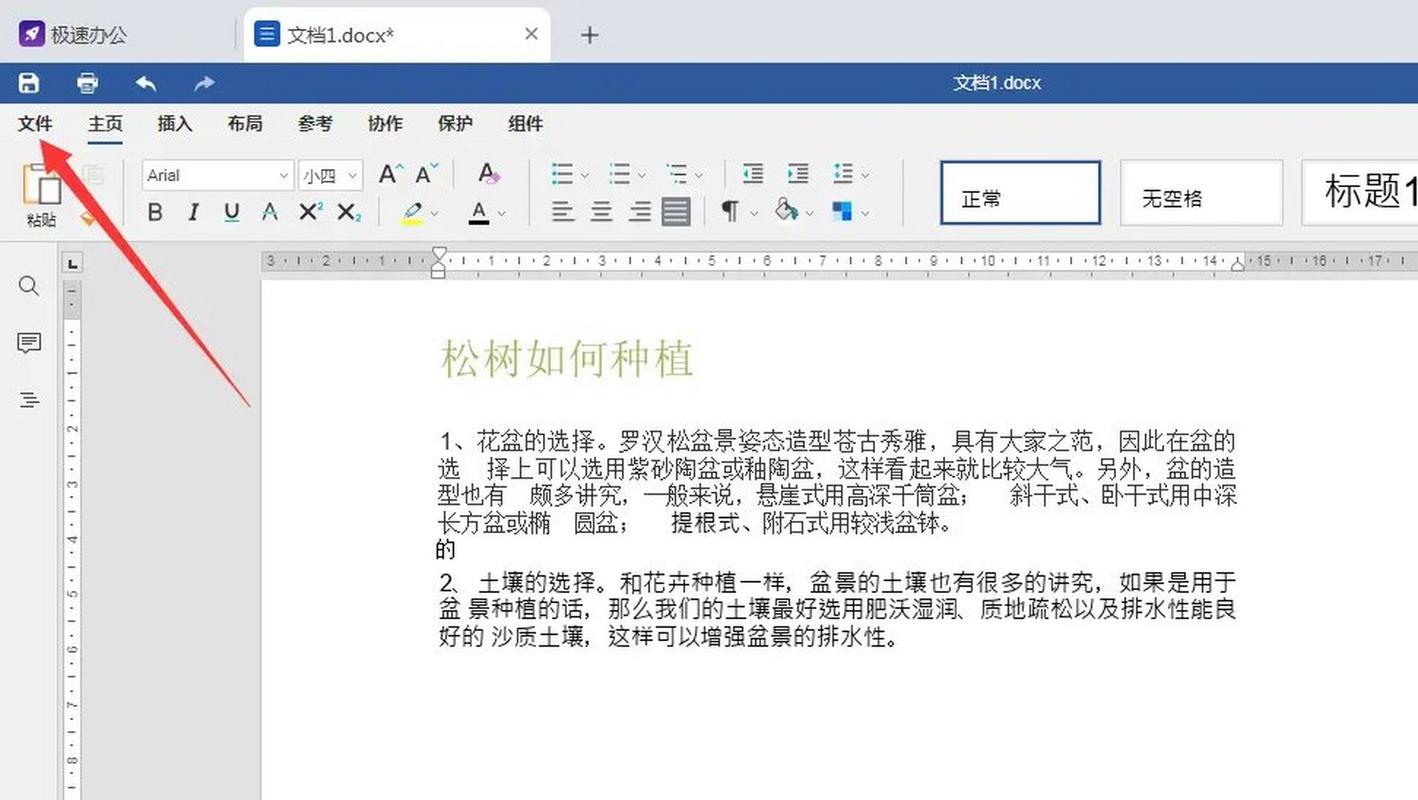The height and width of the screenshot is (800, 1418).
Task: Clear text formatting with the eraser-A icon
Action: pyautogui.click(x=488, y=174)
